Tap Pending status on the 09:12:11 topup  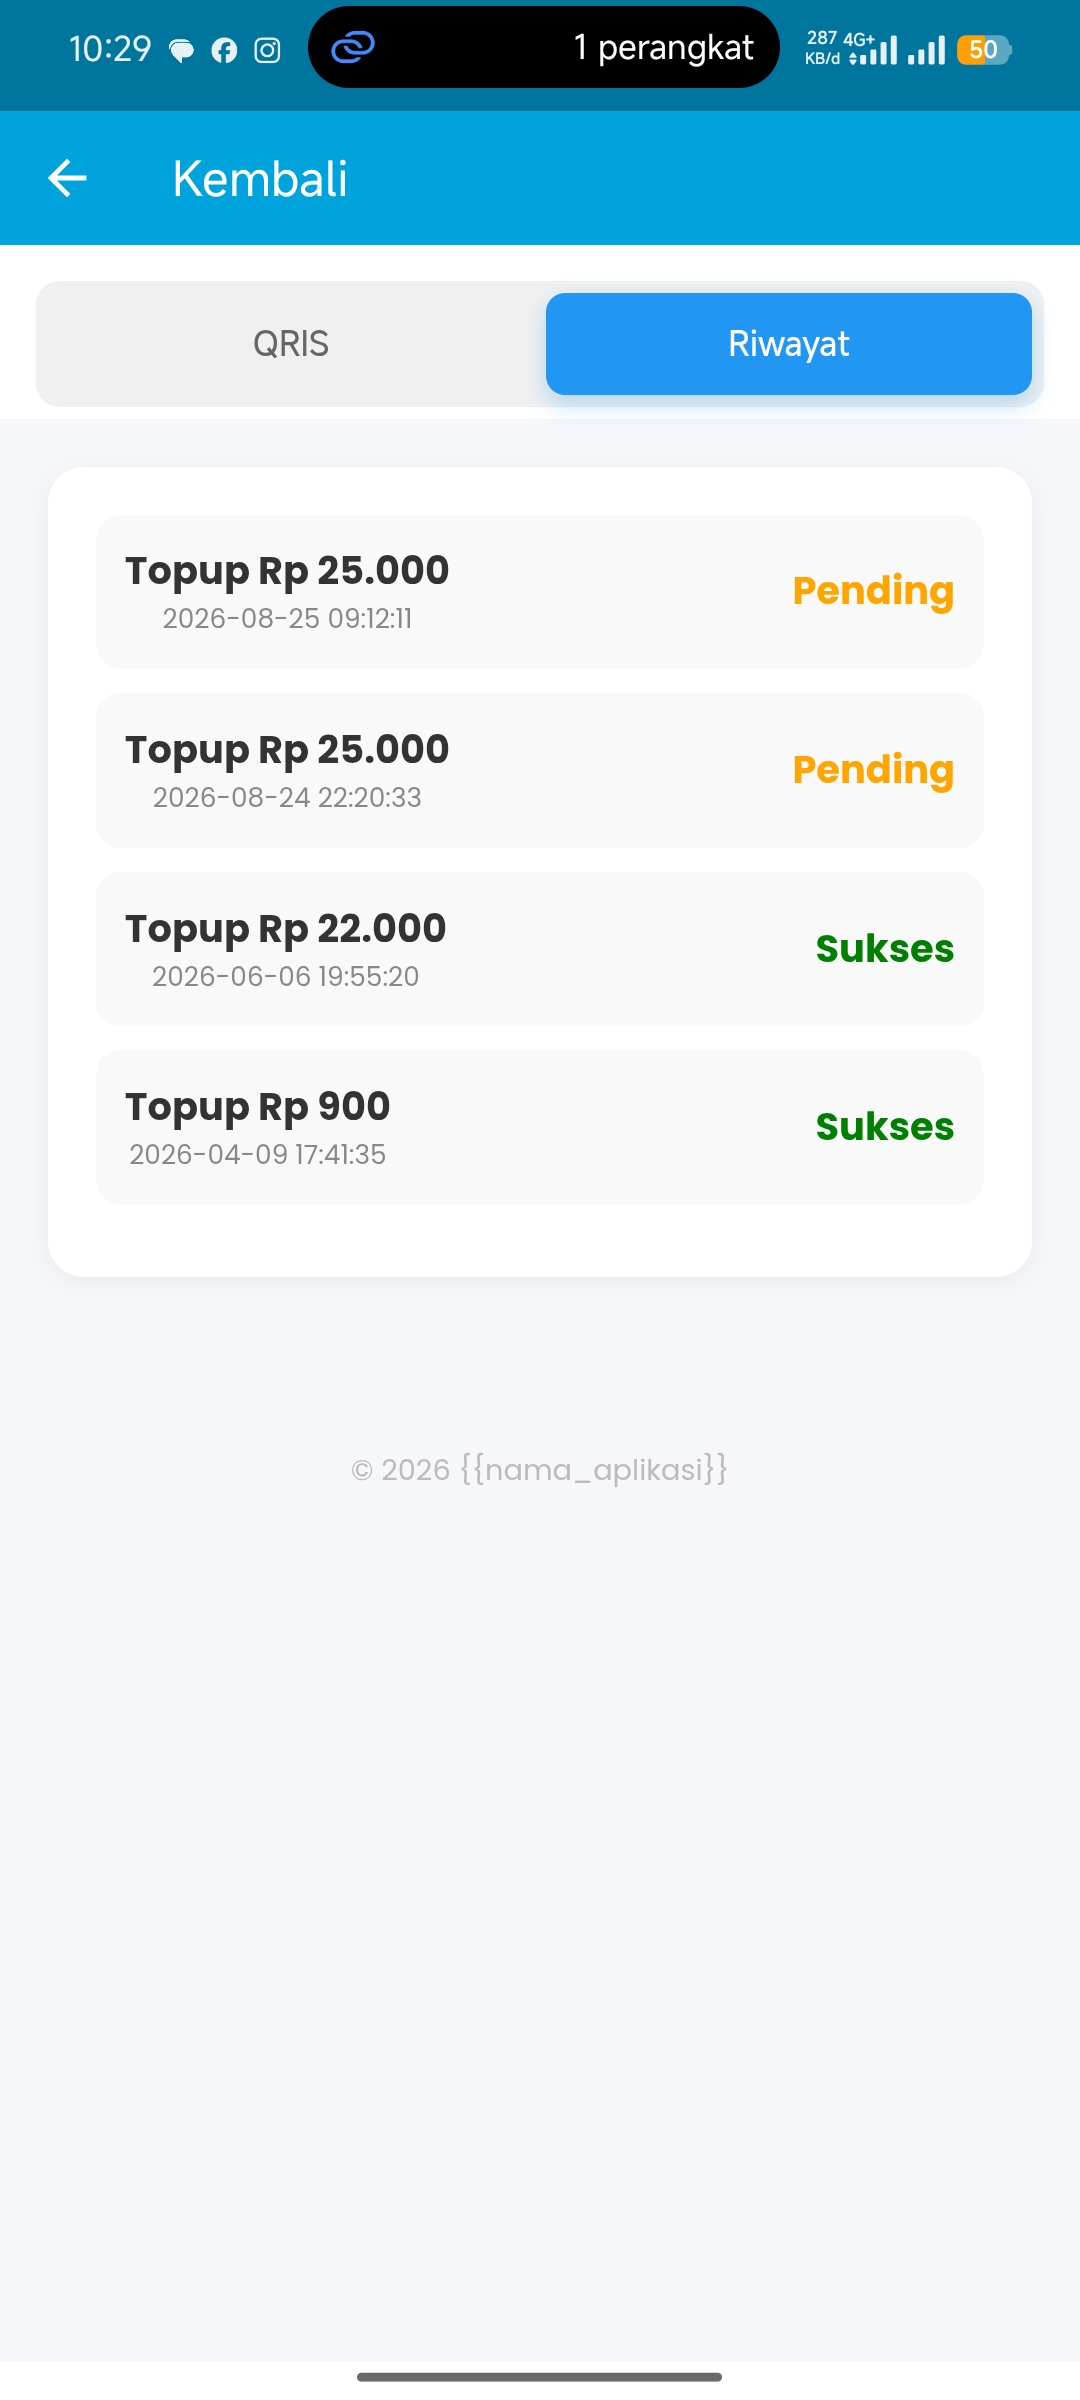click(x=873, y=591)
